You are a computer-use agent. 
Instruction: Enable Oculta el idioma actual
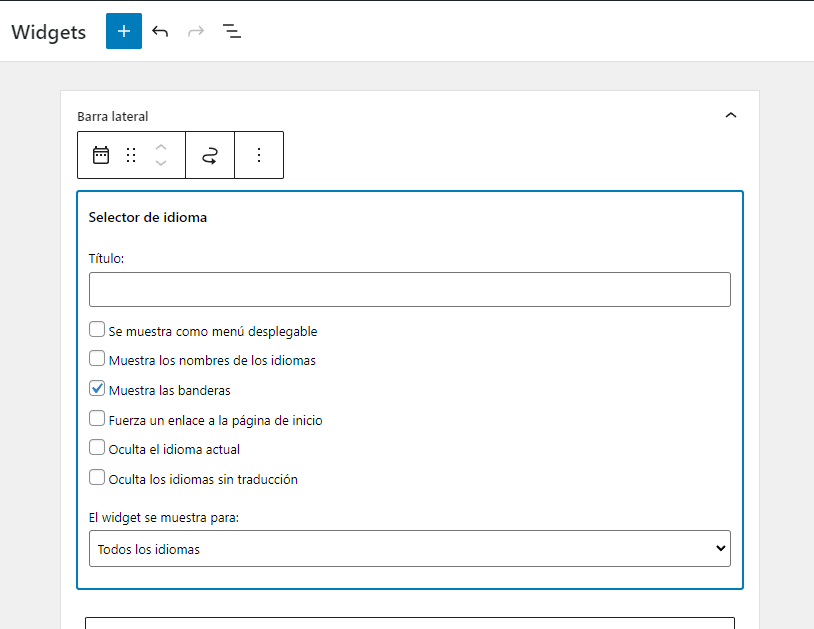coord(97,447)
